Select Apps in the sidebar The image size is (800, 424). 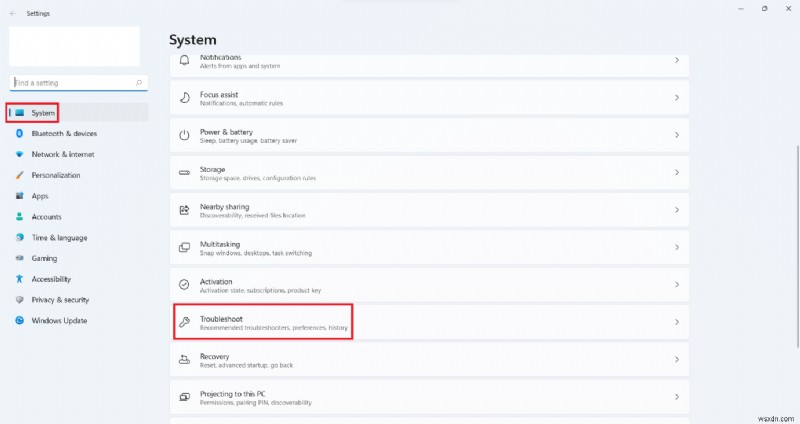point(79,196)
